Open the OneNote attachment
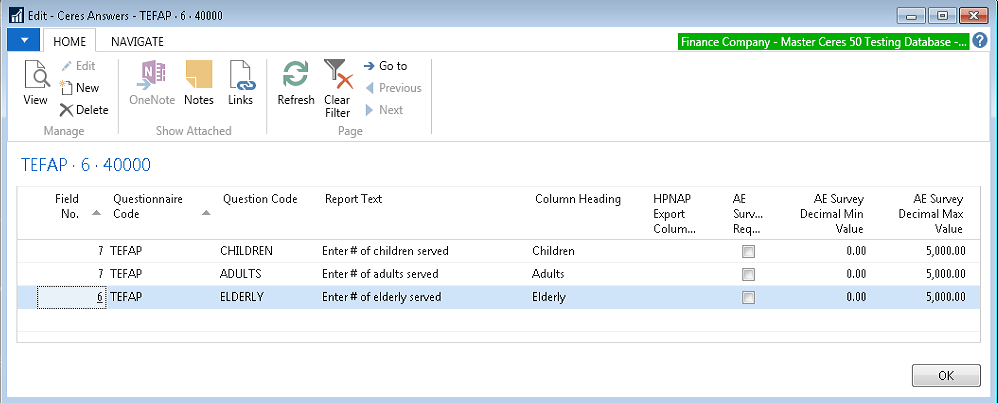 152,82
